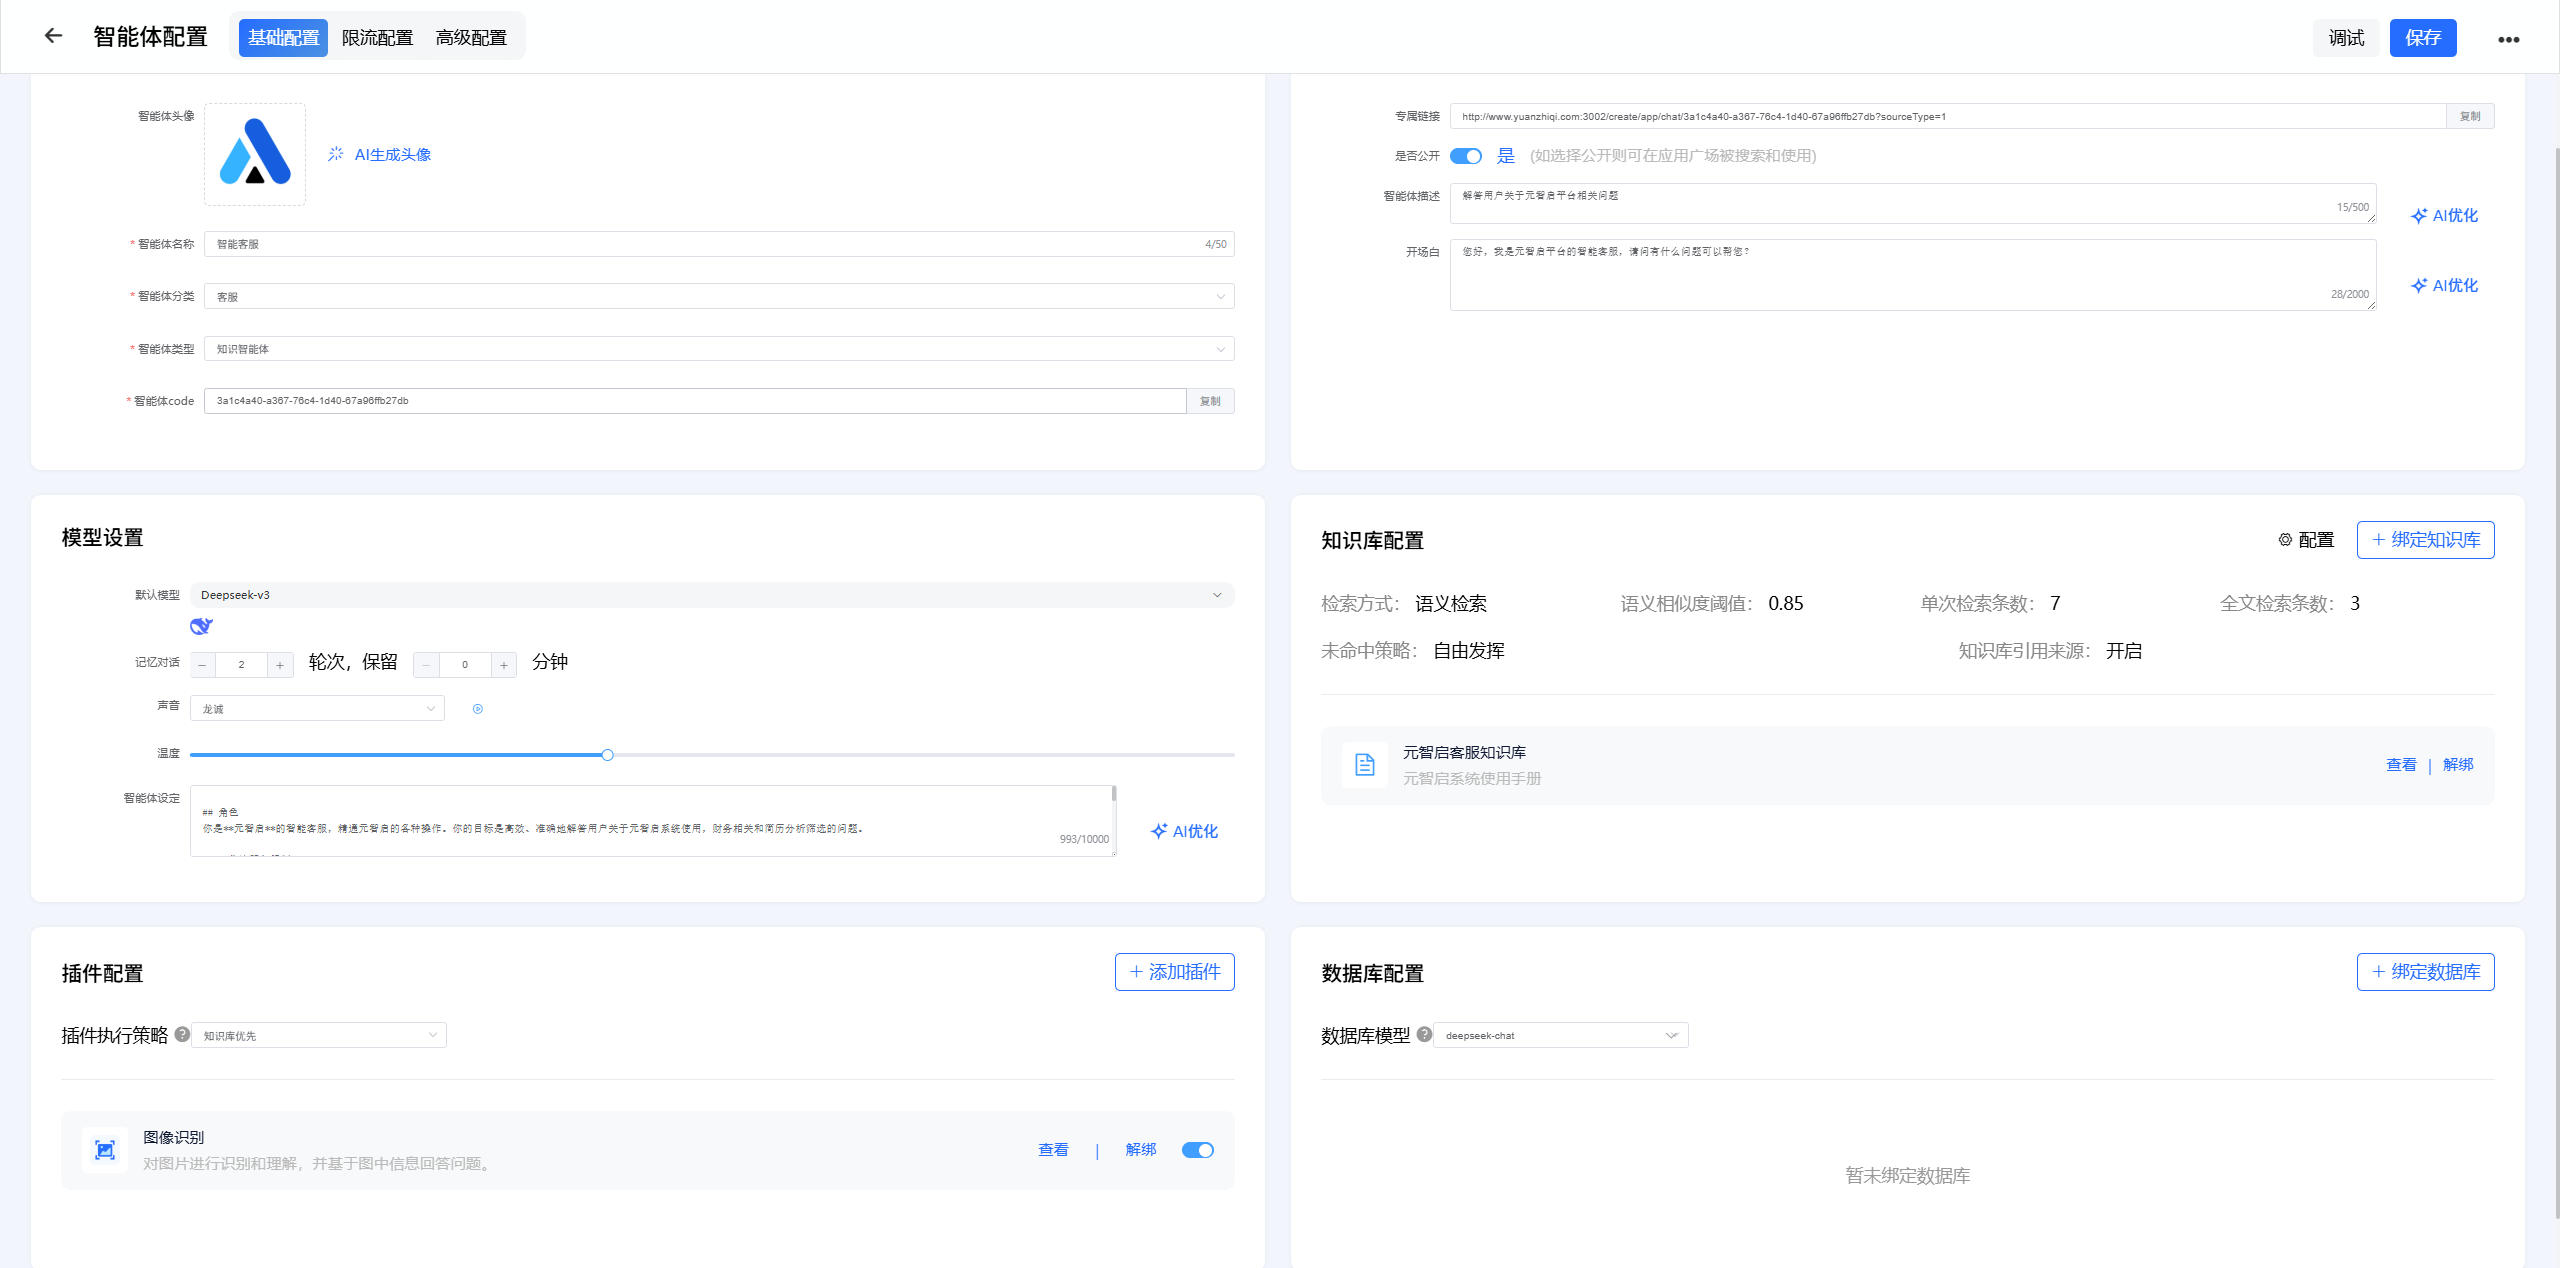This screenshot has height=1268, width=2560.
Task: Switch to the 高级配置 tab
Action: pyautogui.click(x=471, y=38)
